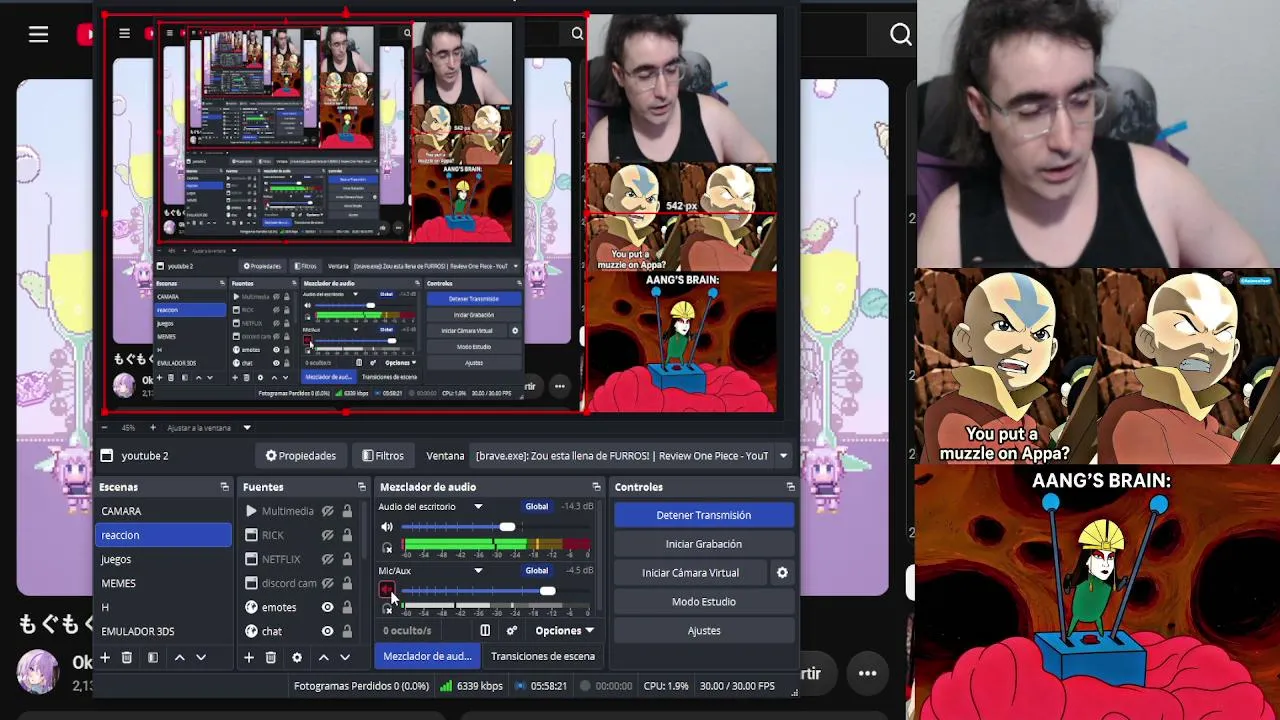1280x720 pixels.
Task: Switch to Mezclador de audio tab
Action: 427,656
